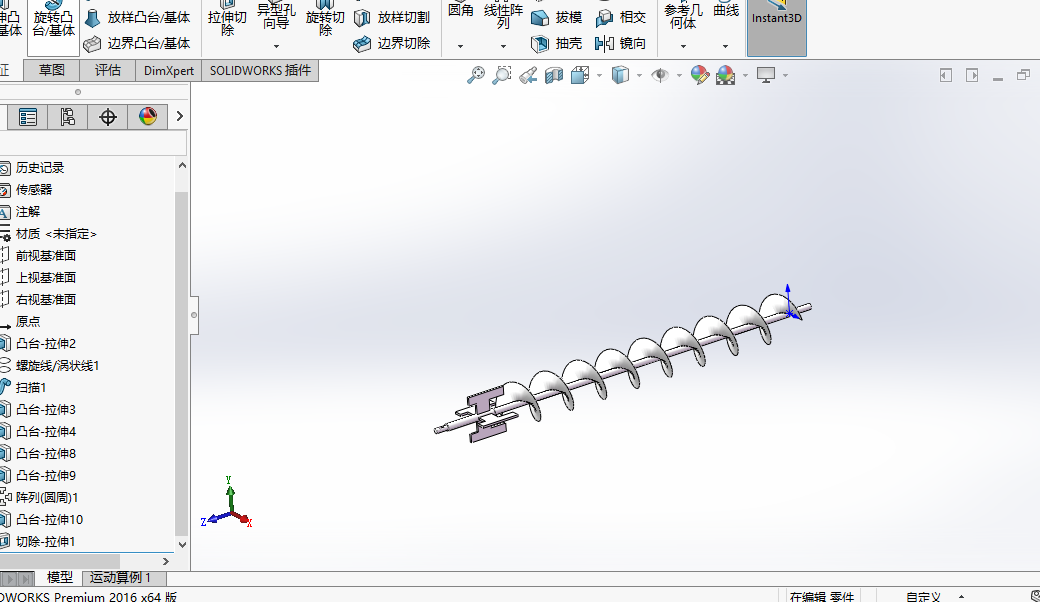Select the 前视基准面 plane
This screenshot has height=602, width=1040.
pos(46,255)
